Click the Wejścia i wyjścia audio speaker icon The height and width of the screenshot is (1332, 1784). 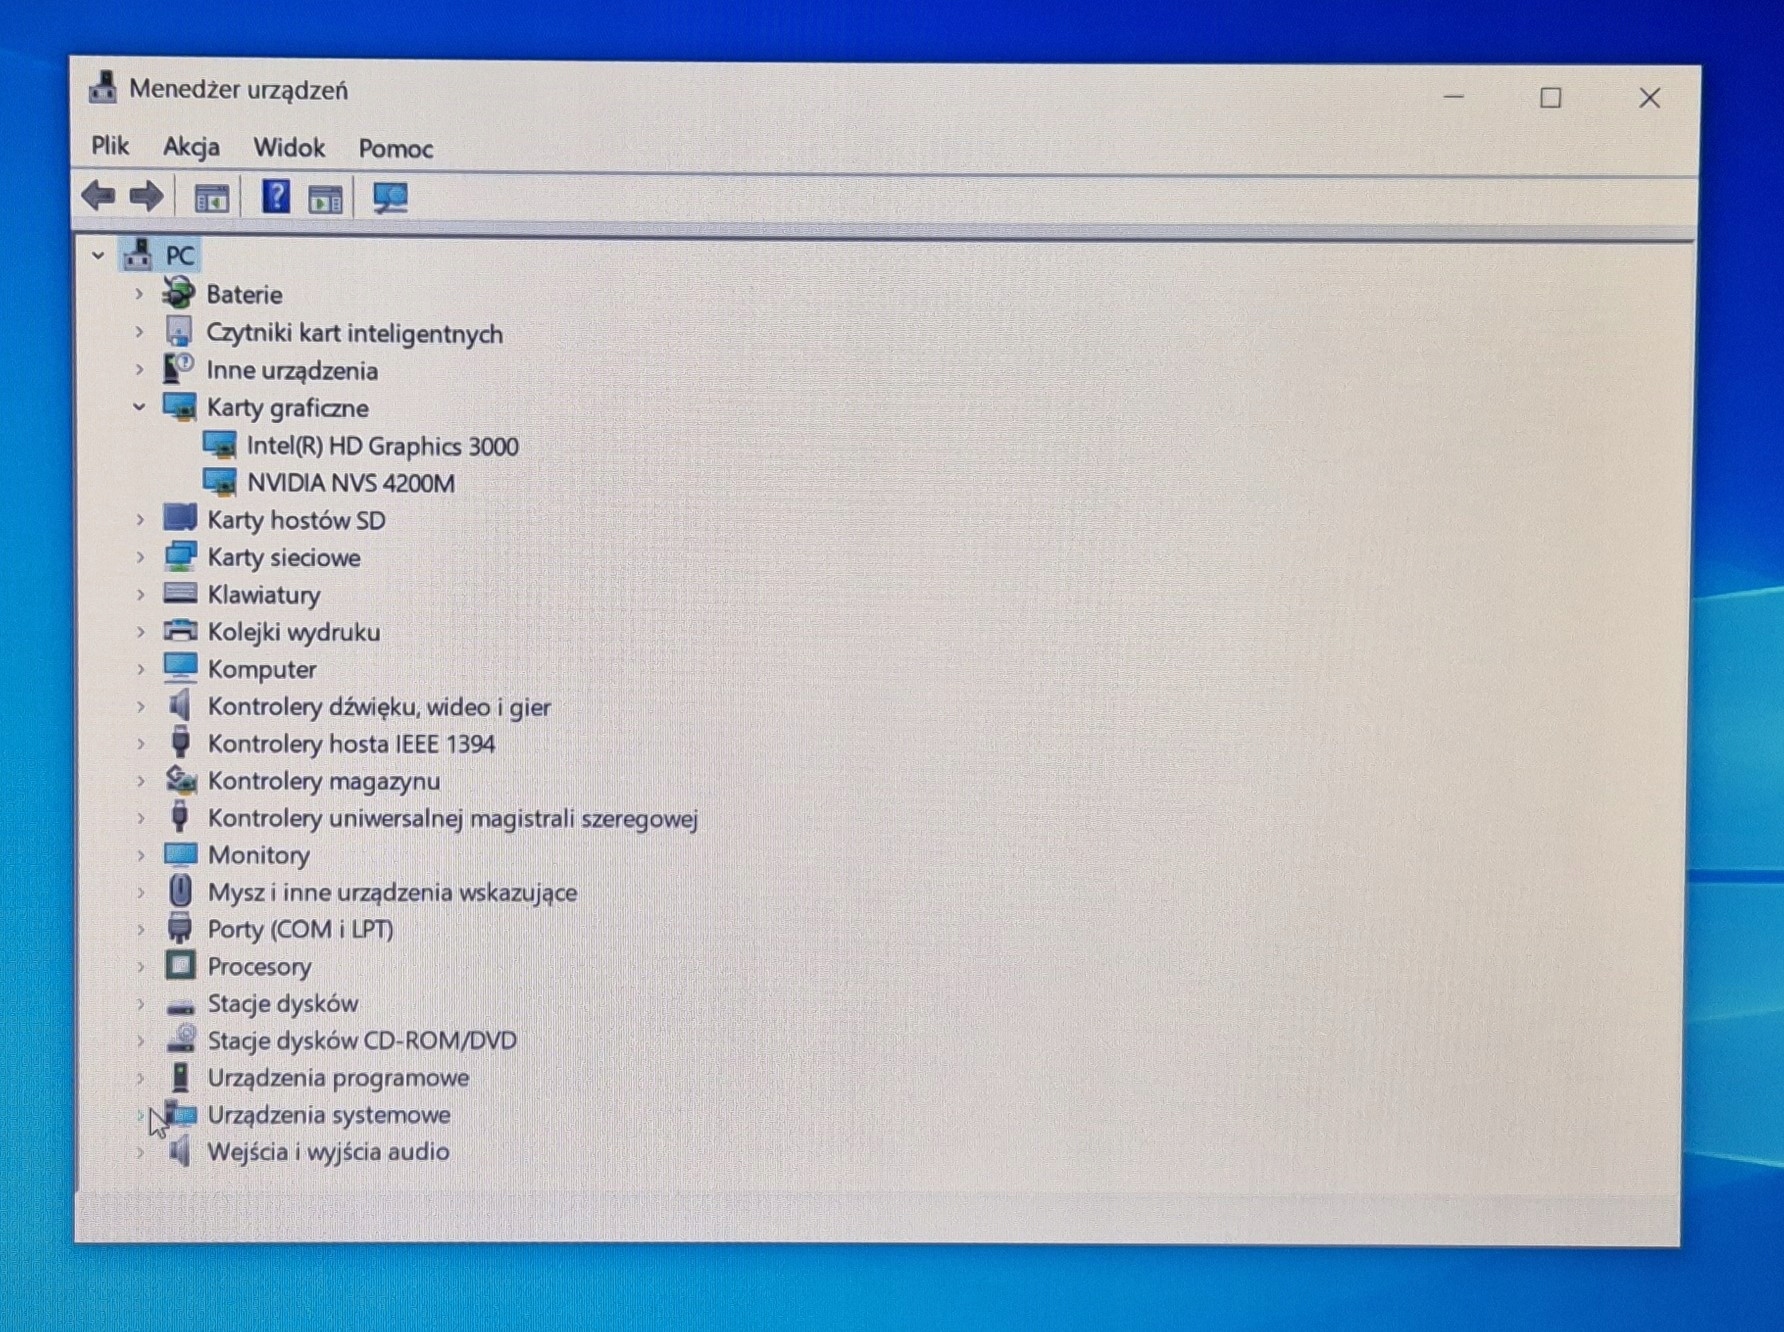coord(180,1151)
